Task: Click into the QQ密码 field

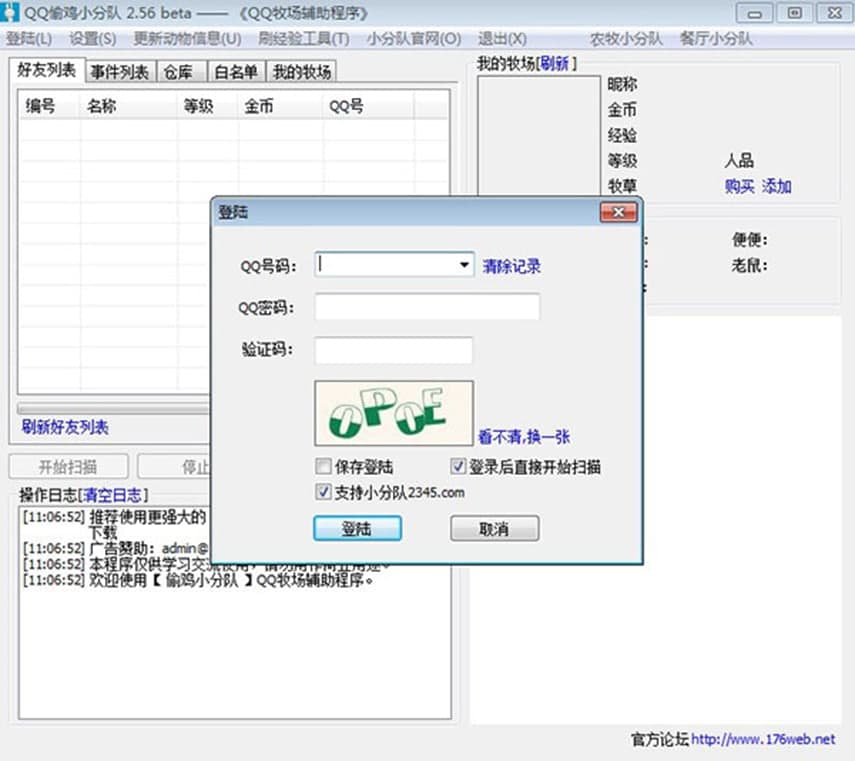Action: [x=427, y=307]
